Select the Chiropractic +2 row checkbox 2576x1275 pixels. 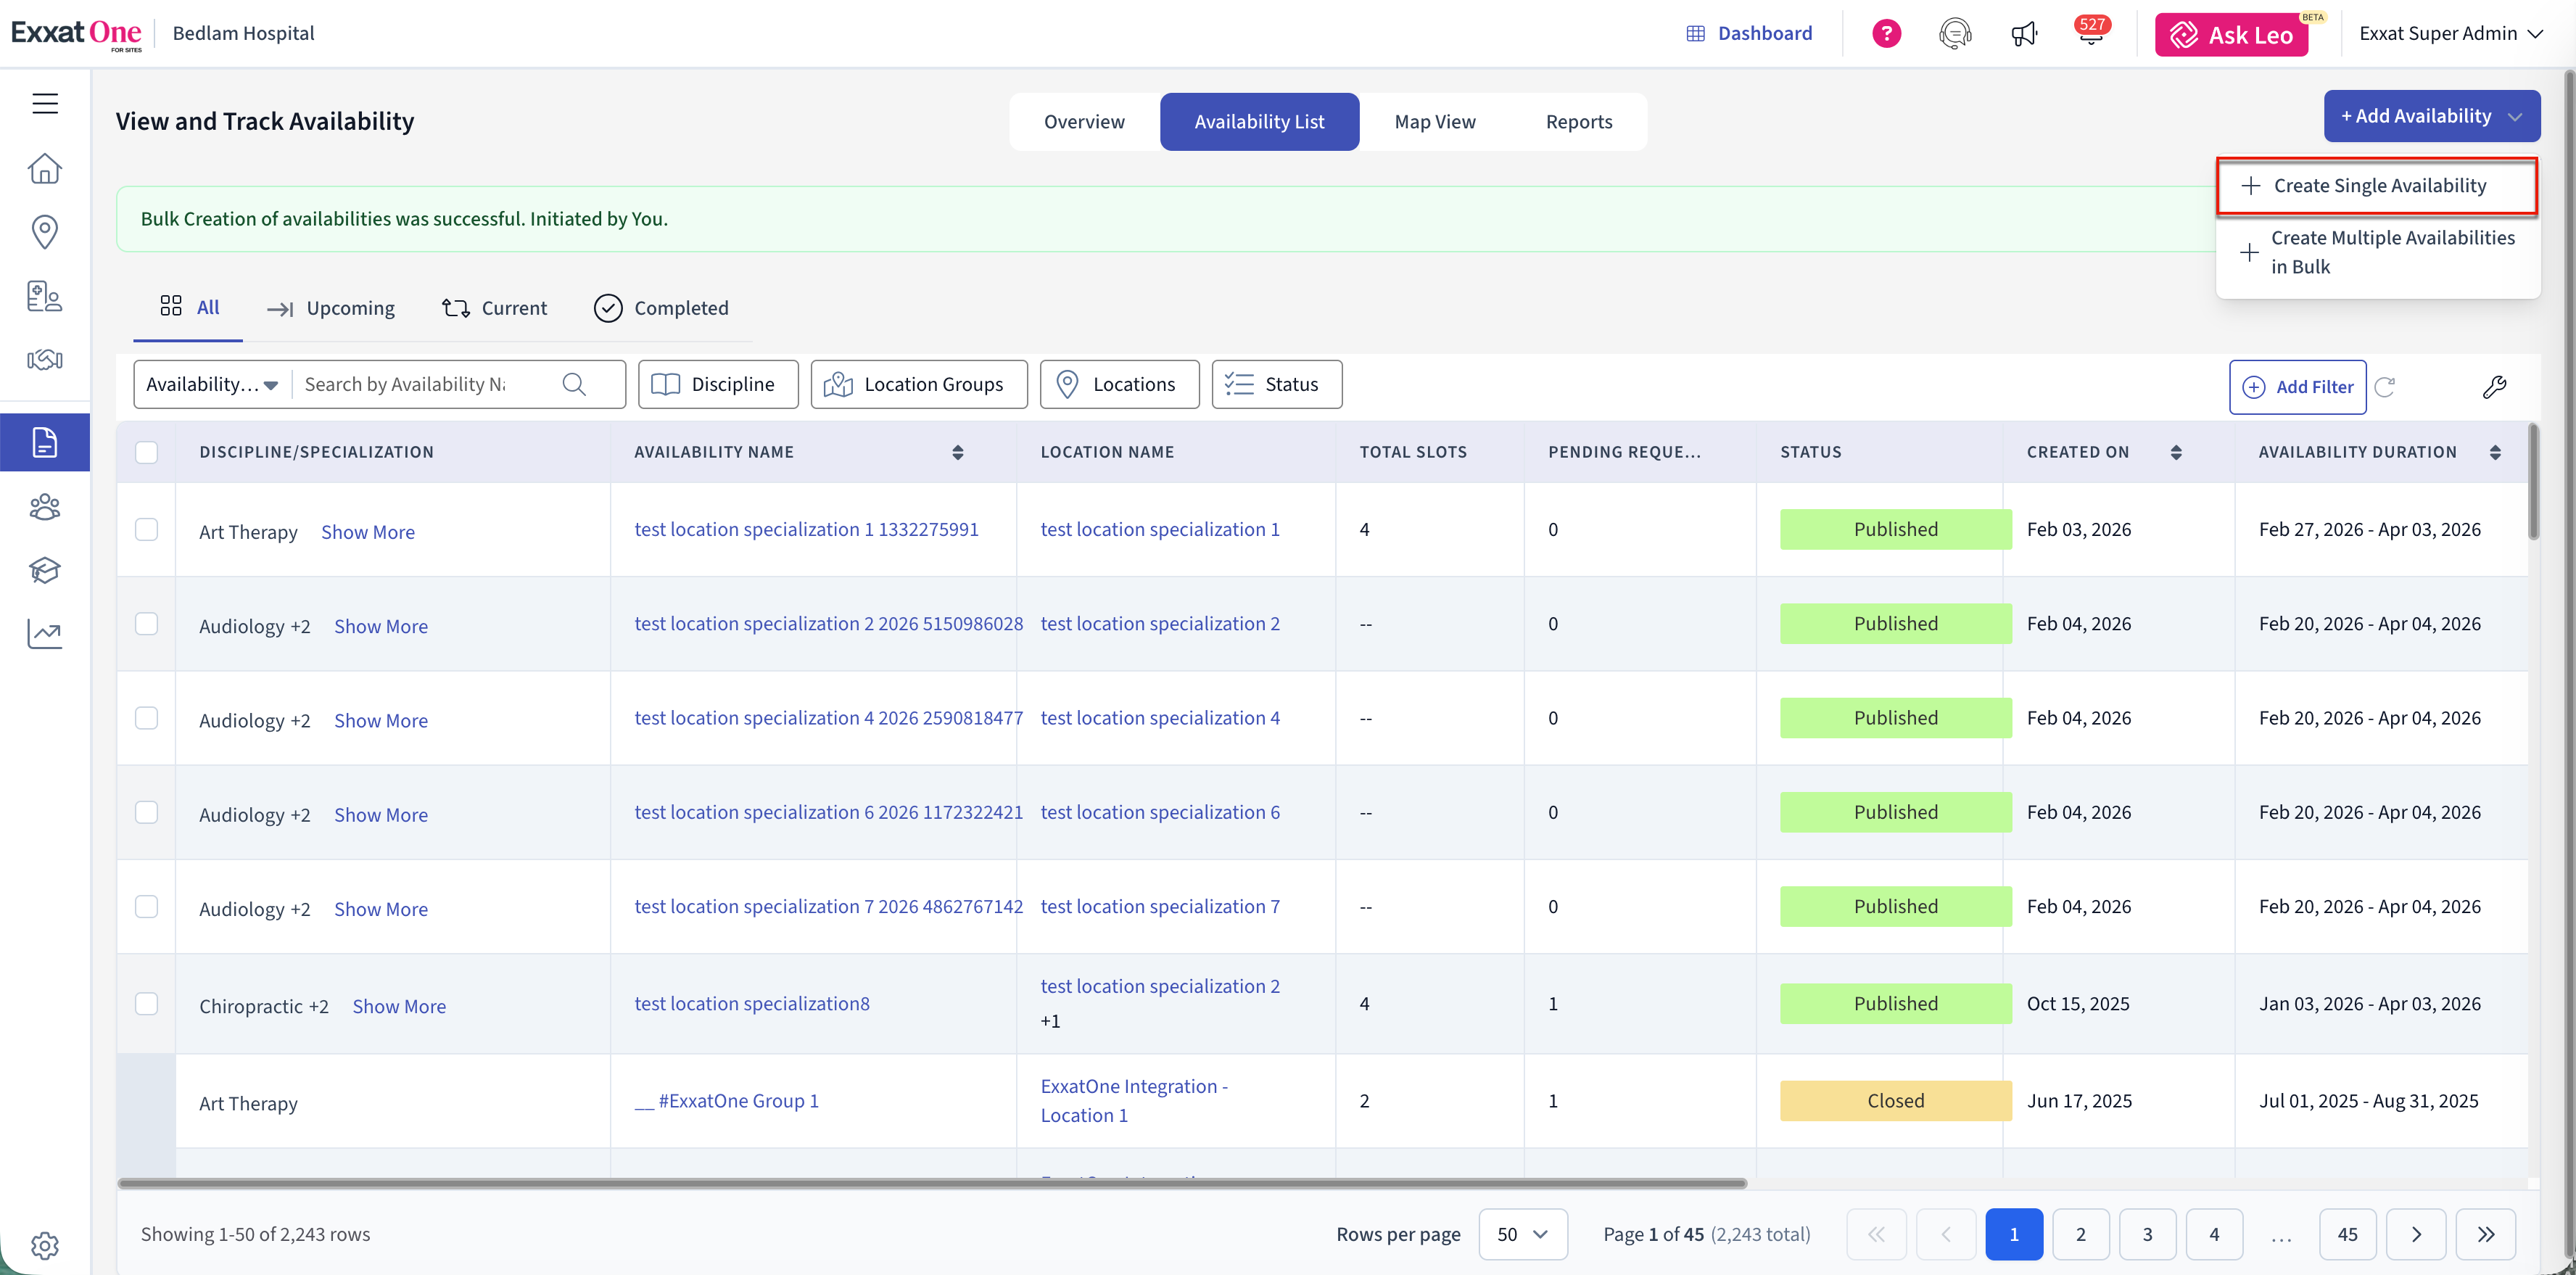click(x=147, y=1003)
